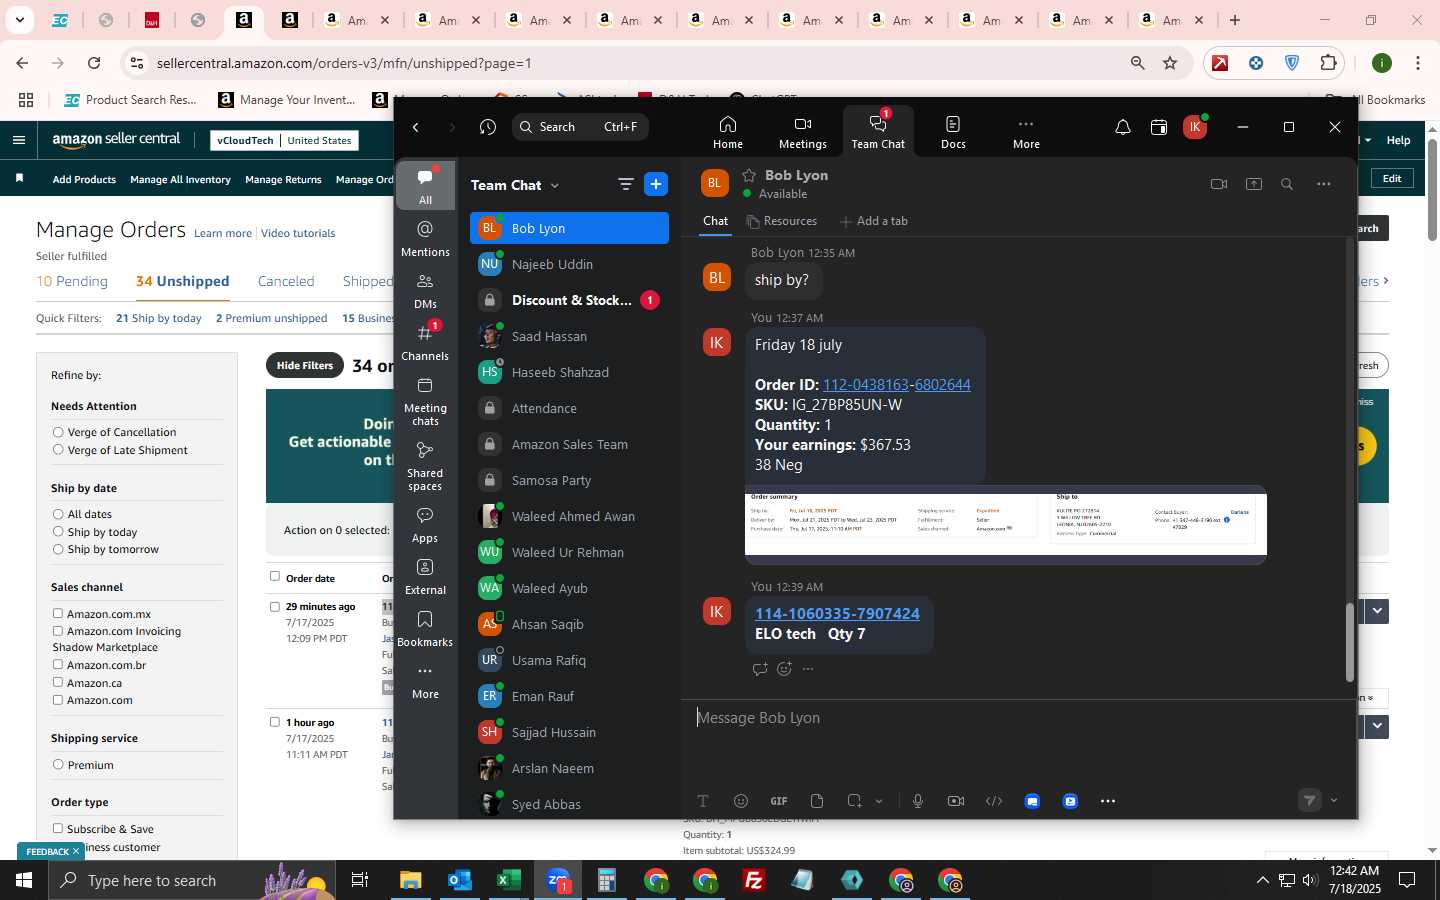Attach file in message toolbar
This screenshot has width=1440, height=900.
[x=817, y=801]
